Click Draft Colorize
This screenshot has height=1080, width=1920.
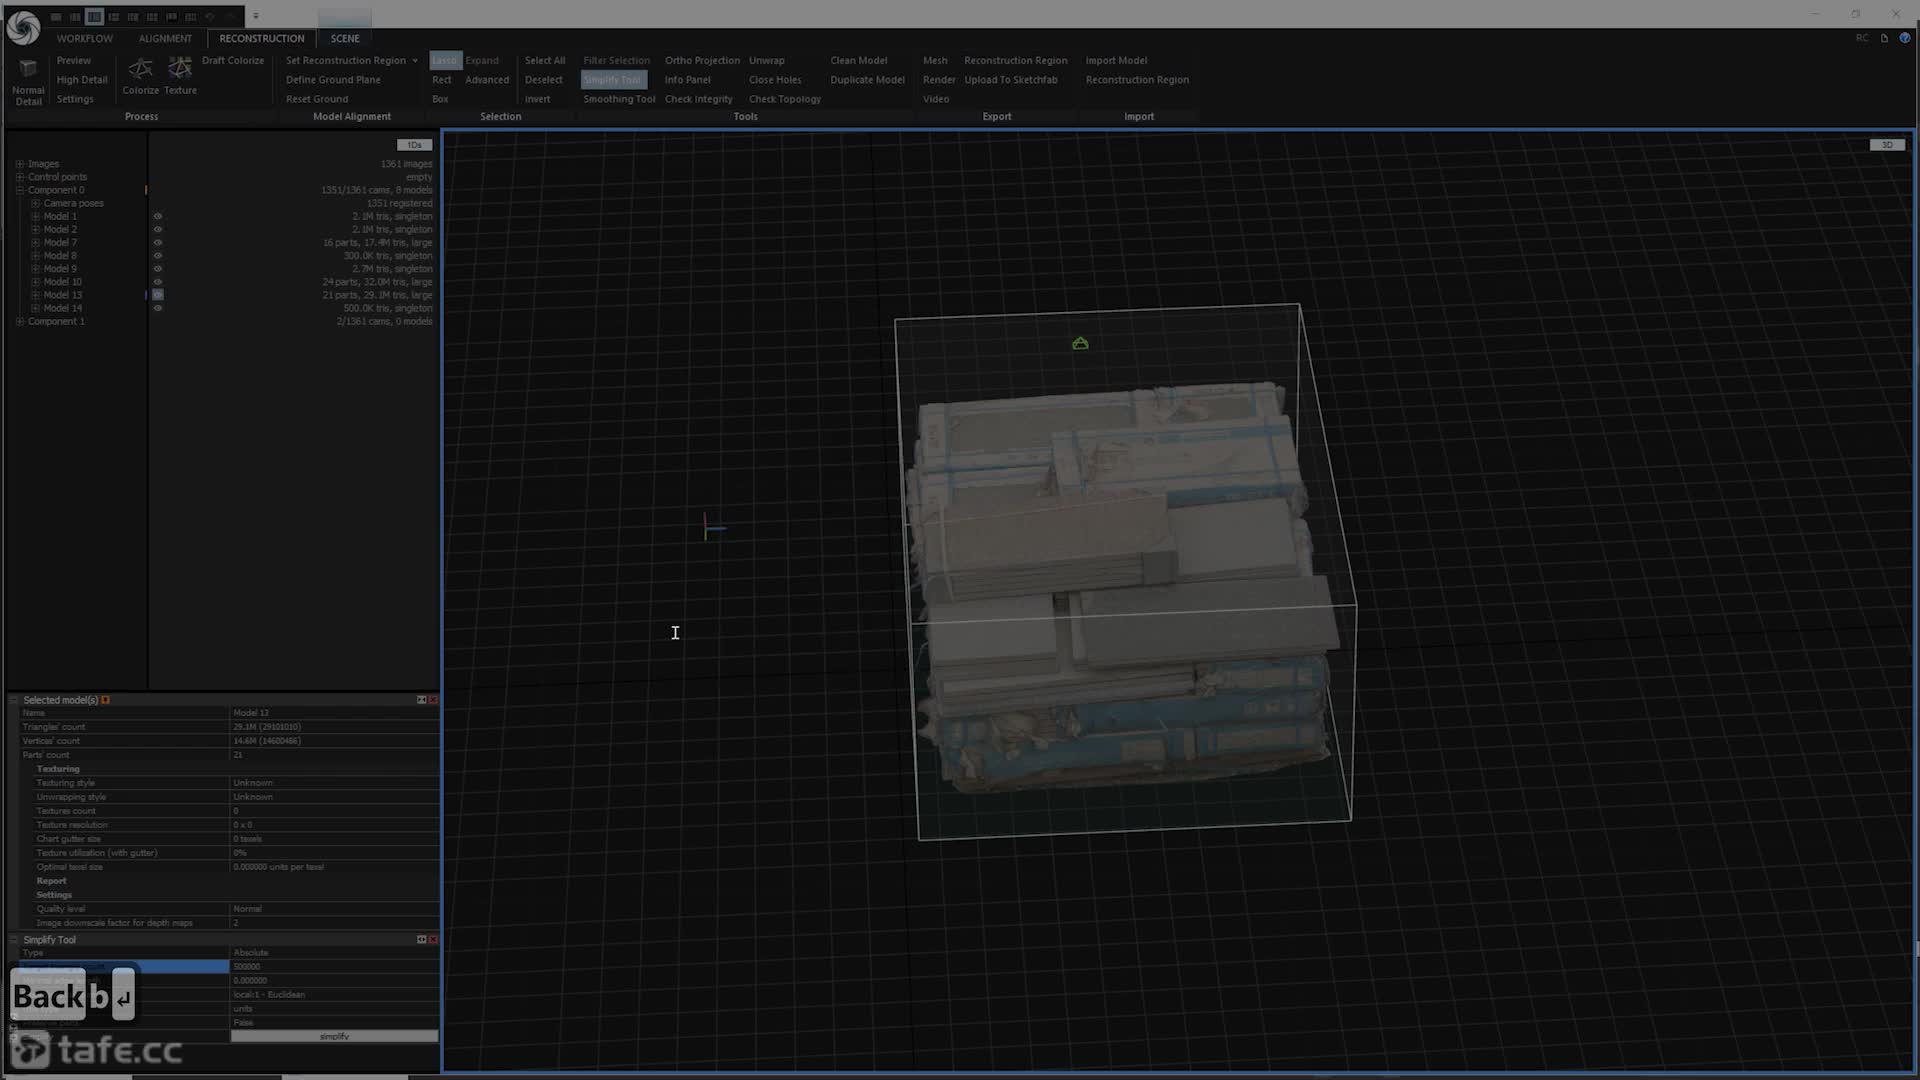233,61
